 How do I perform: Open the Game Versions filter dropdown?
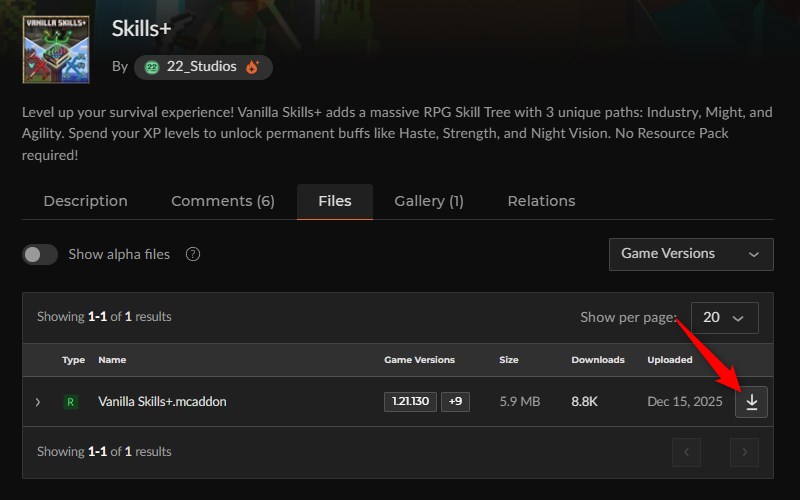click(x=691, y=254)
